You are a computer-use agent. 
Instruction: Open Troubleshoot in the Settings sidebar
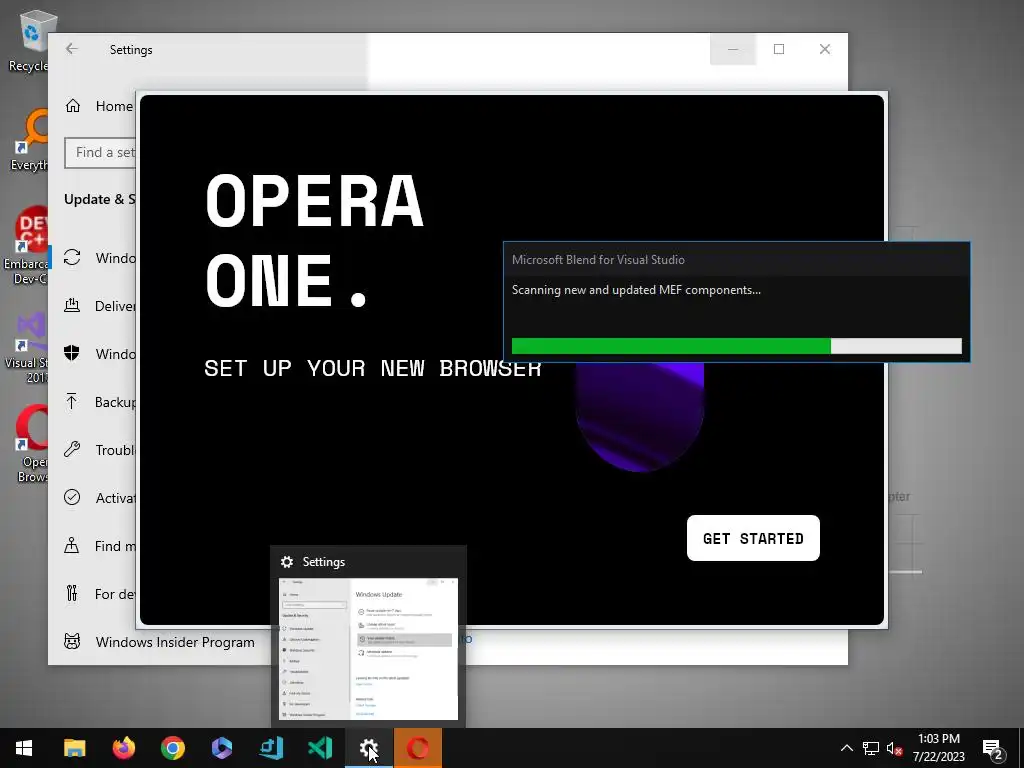point(99,450)
